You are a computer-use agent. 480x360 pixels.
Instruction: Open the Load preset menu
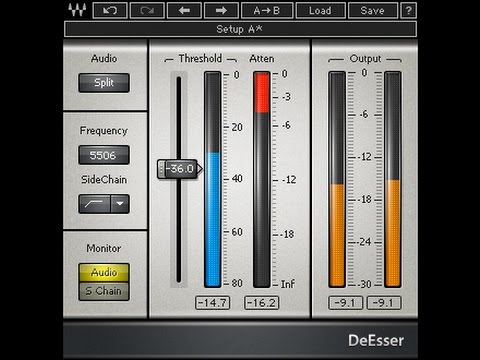320,10
